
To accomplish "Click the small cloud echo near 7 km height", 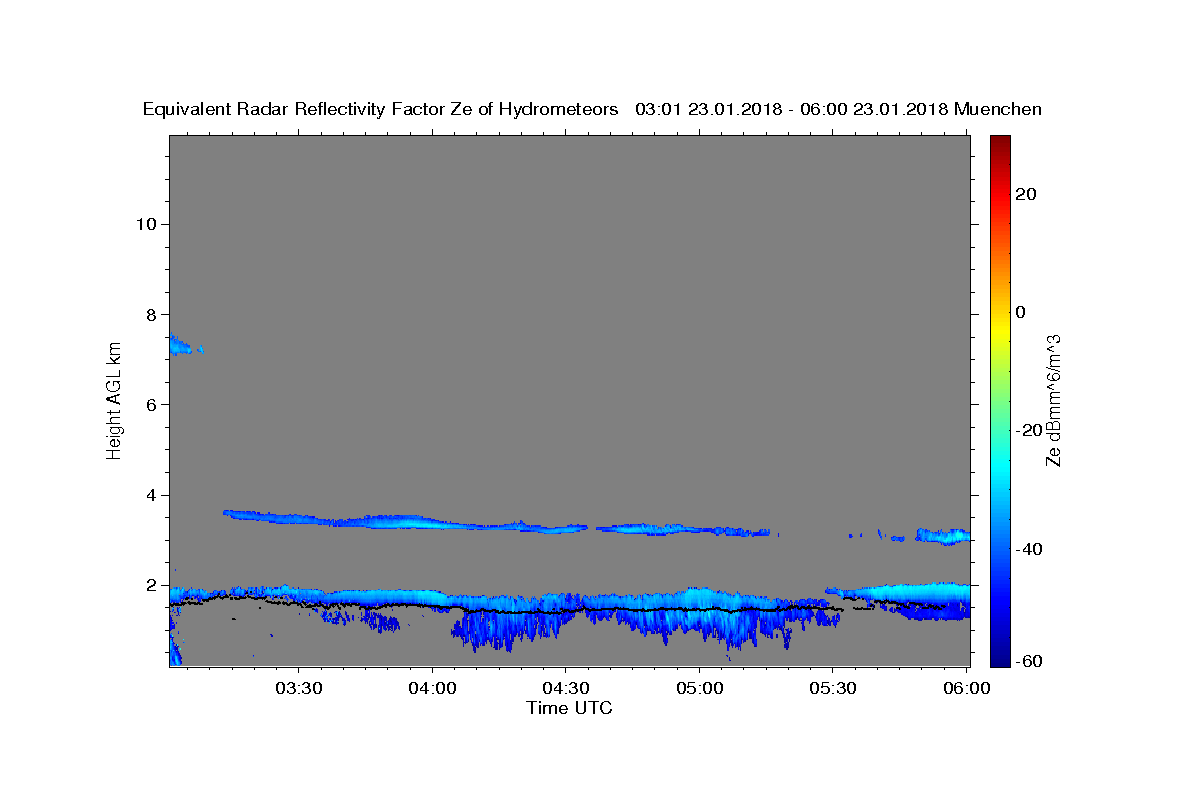I will 182,345.
